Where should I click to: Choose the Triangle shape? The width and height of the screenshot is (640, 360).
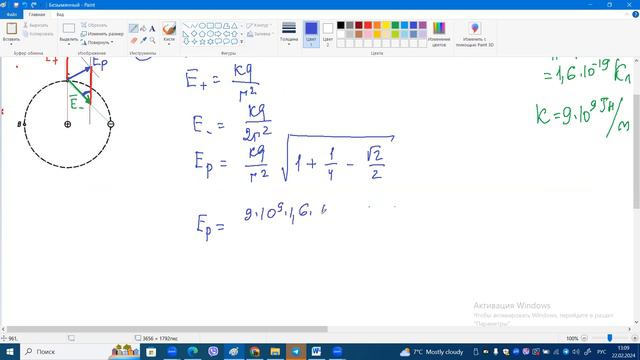coord(234,26)
